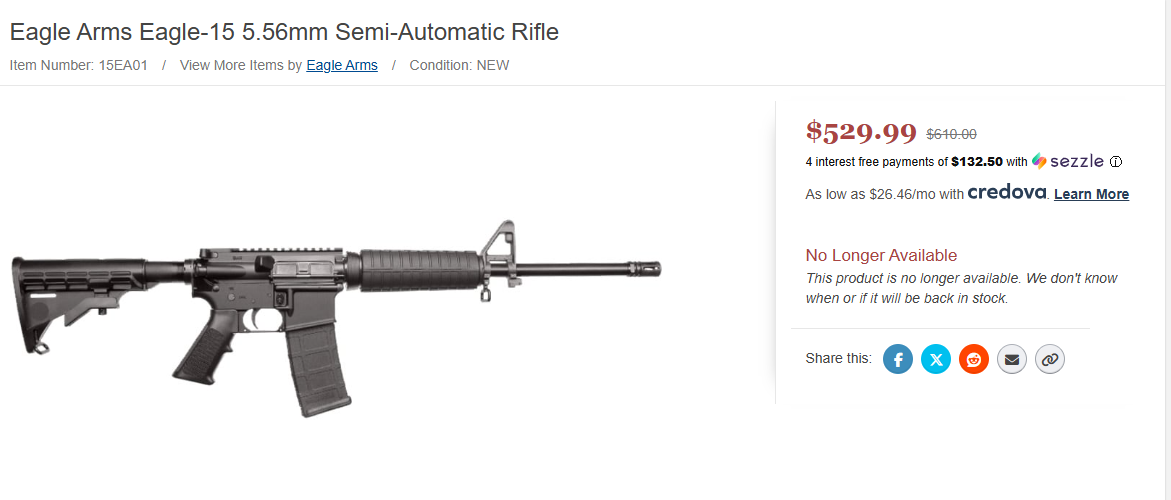Image resolution: width=1171 pixels, height=500 pixels.
Task: Click the $132.50 Sezzle payment amount
Action: (x=977, y=162)
